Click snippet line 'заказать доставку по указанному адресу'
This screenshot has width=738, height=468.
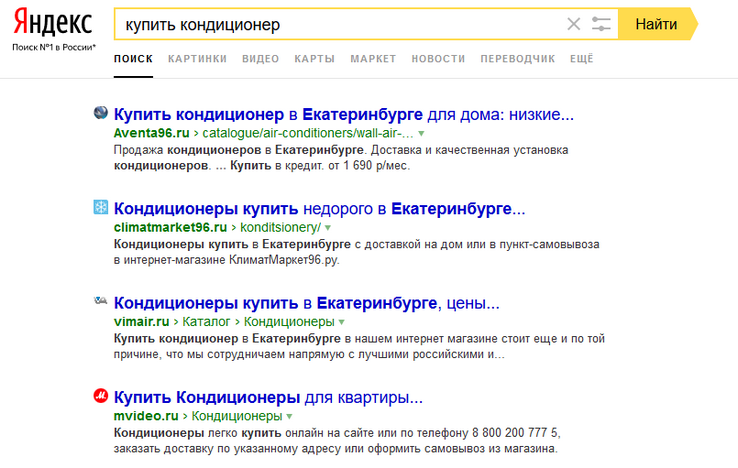click(x=227, y=448)
